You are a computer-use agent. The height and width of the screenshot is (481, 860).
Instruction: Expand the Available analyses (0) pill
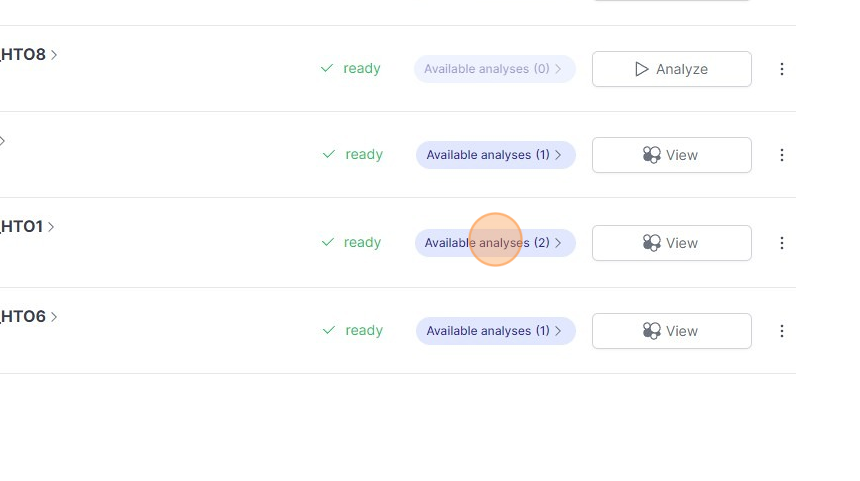click(494, 69)
